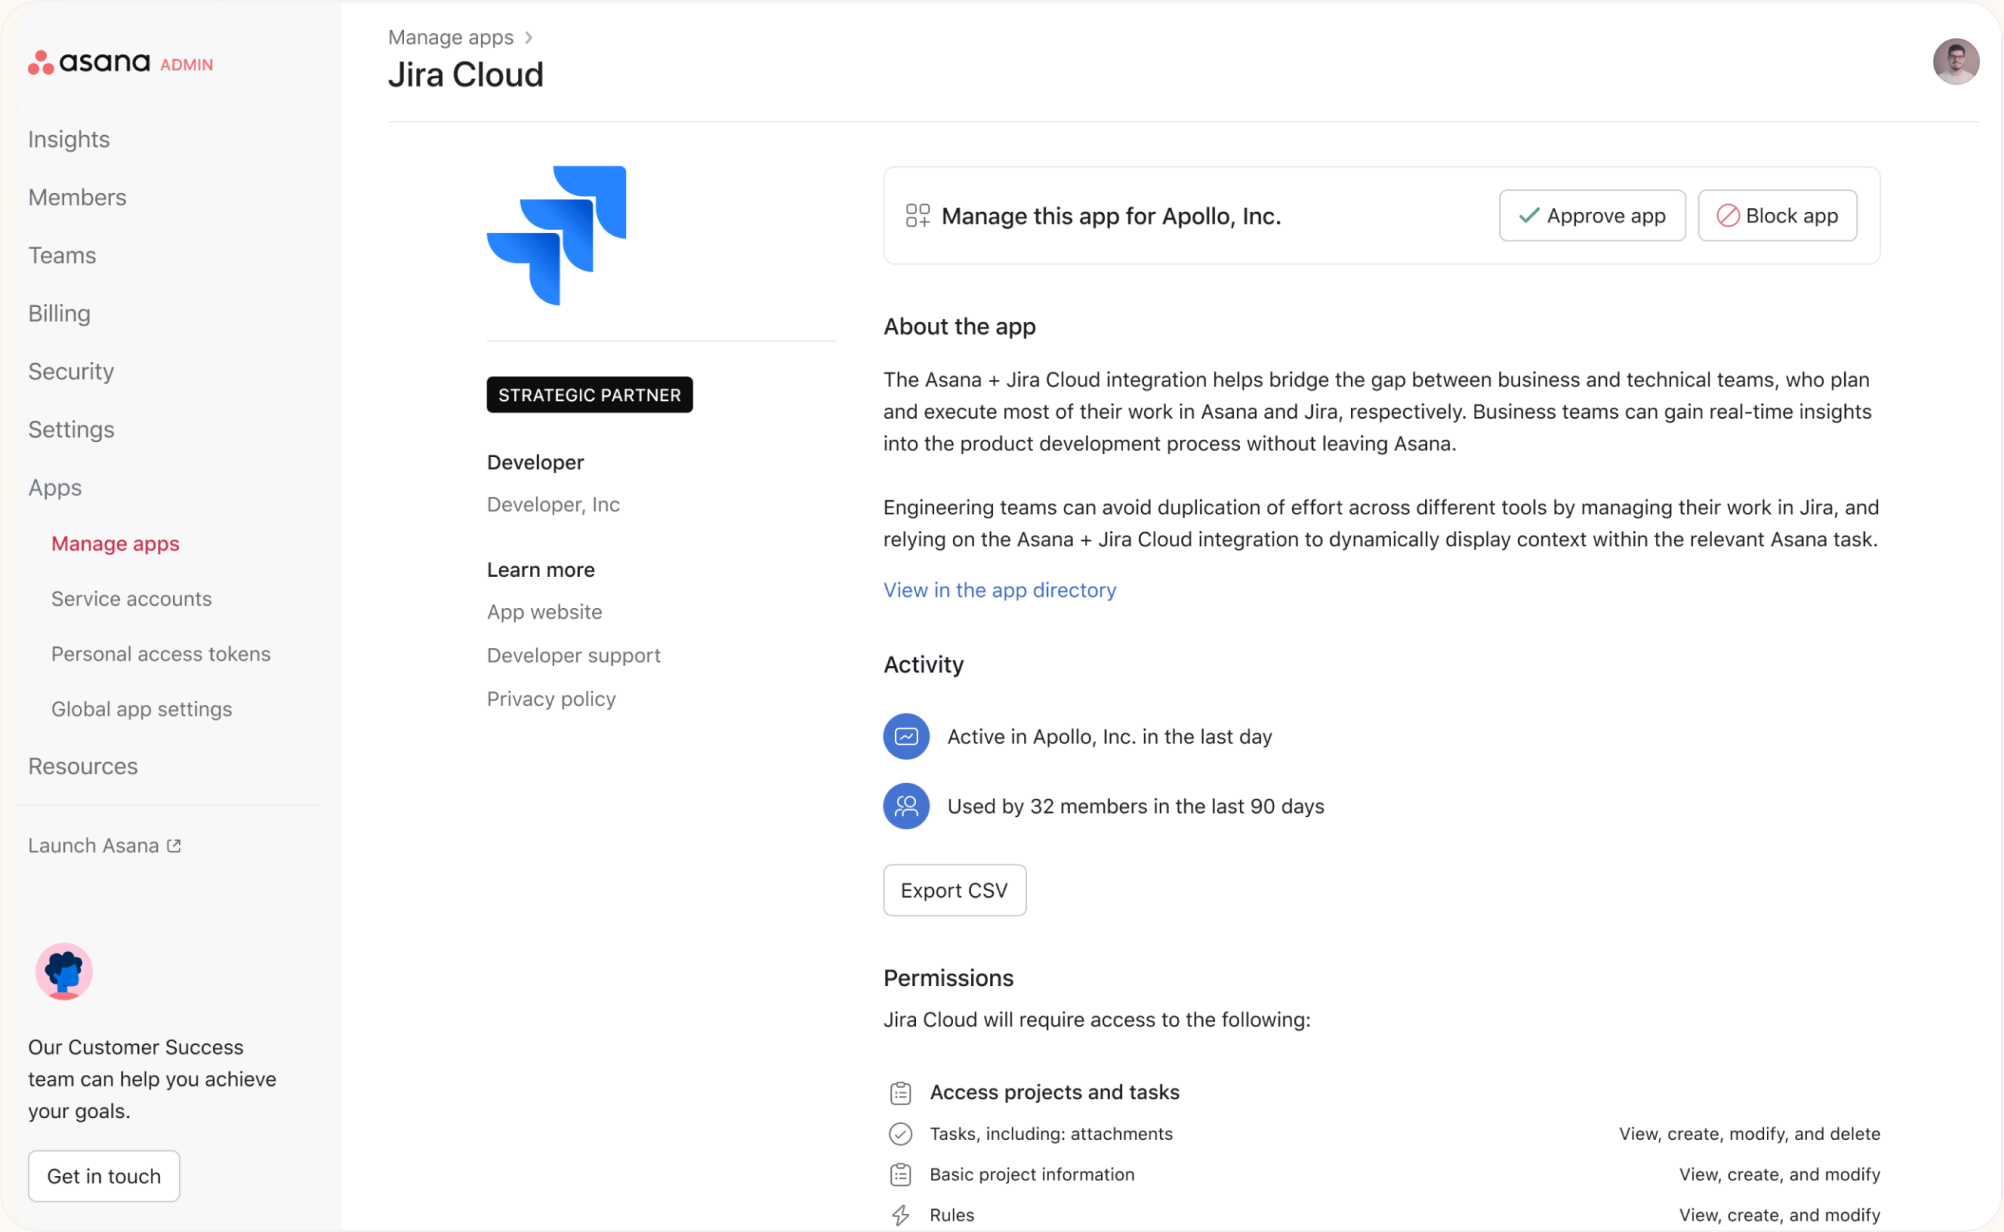The height and width of the screenshot is (1232, 2004).
Task: Click 'Basic project information' row text
Action: [x=1032, y=1175]
